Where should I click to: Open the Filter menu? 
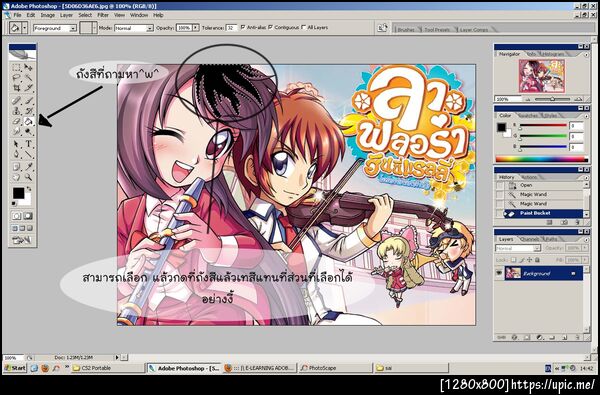pyautogui.click(x=103, y=15)
